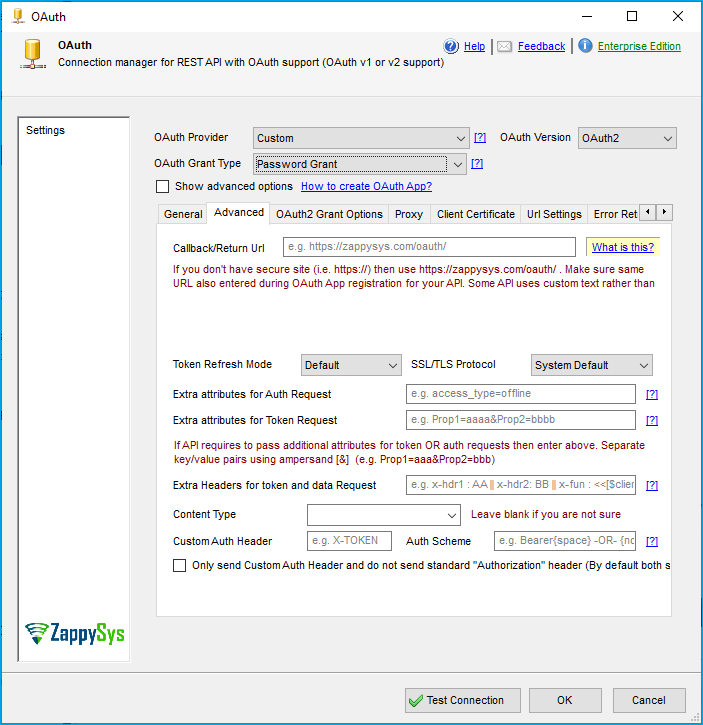Open the Feedback link
Viewport: 703px width, 725px height.
(541, 46)
